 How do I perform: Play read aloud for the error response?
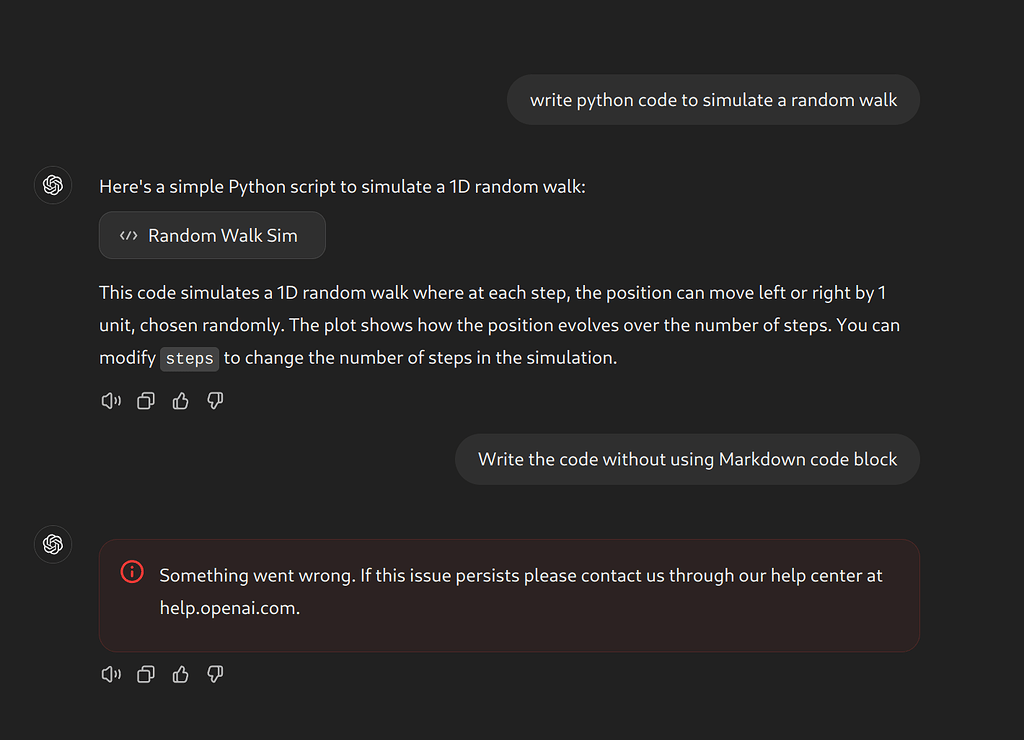click(111, 673)
